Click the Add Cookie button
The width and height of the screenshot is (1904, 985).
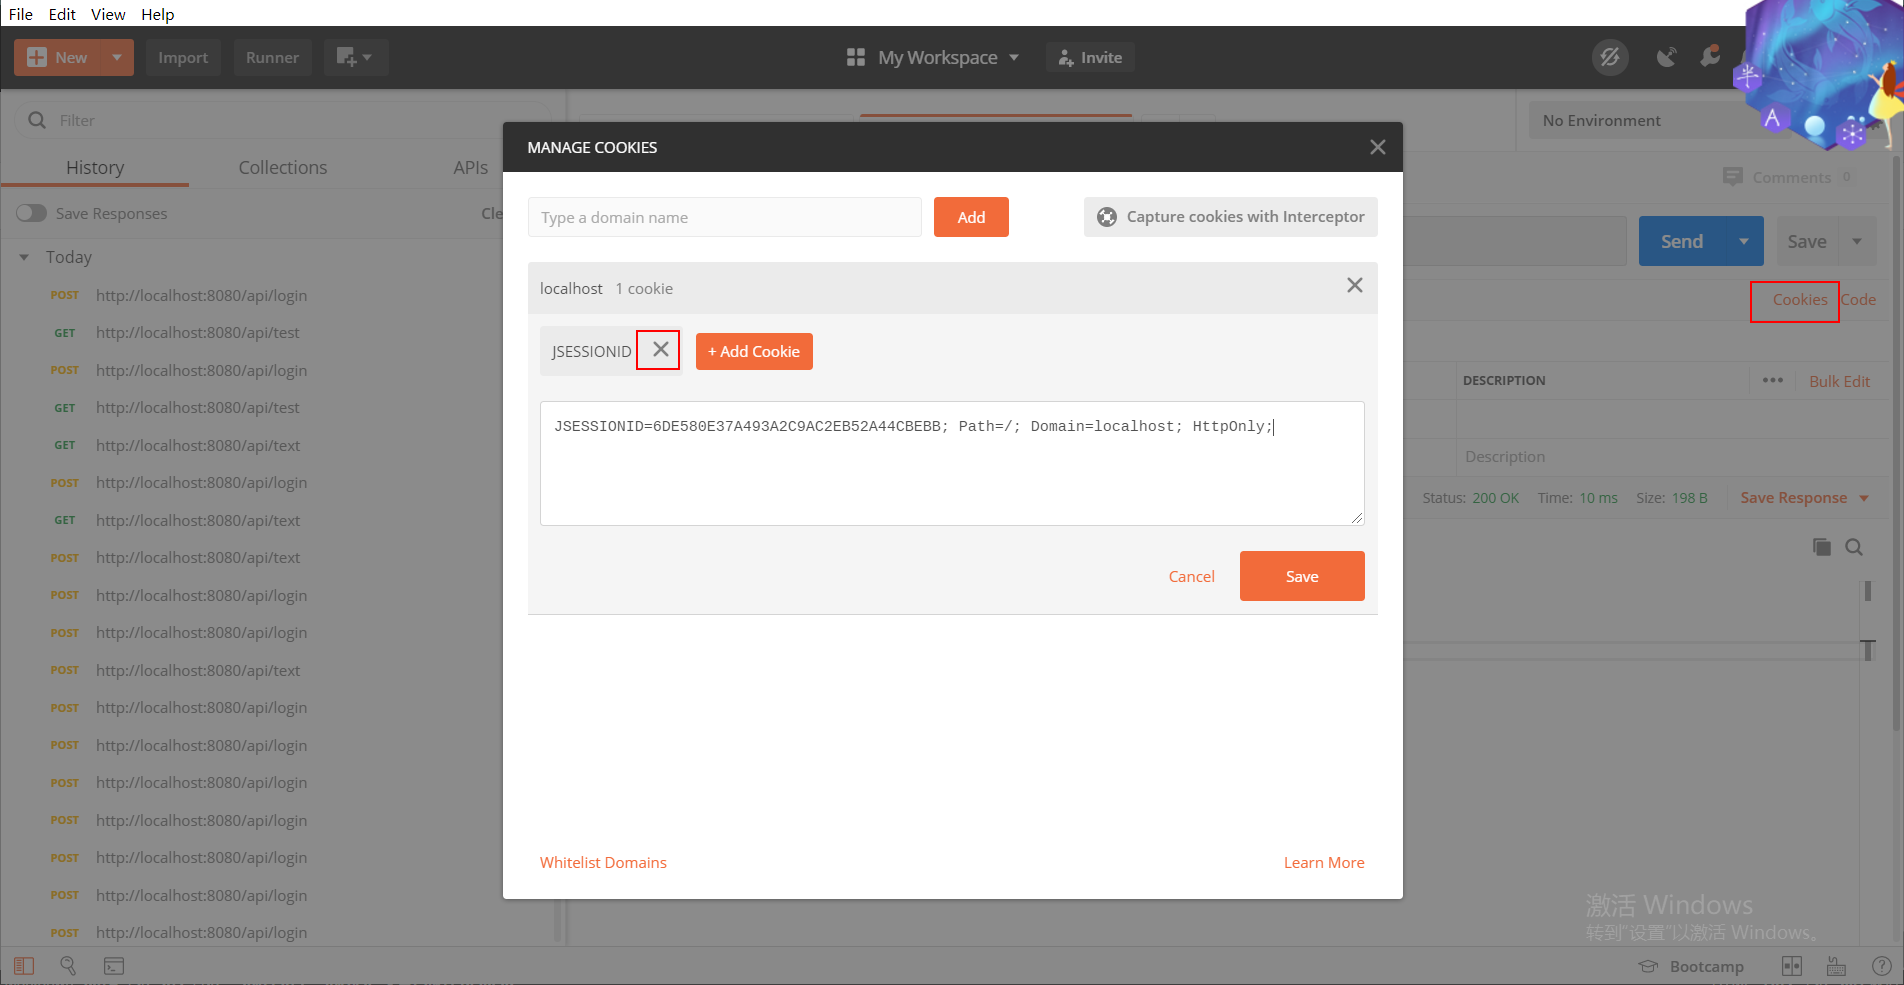click(x=754, y=351)
